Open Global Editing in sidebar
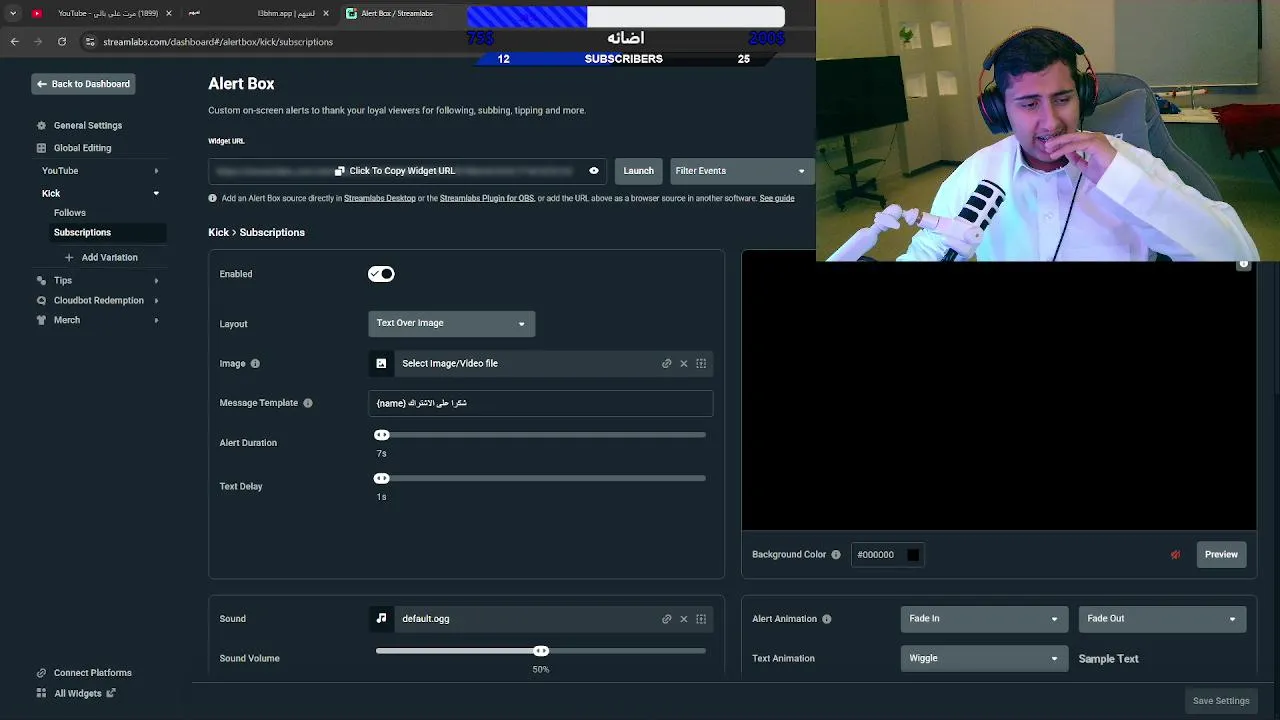The height and width of the screenshot is (720, 1280). pyautogui.click(x=82, y=148)
